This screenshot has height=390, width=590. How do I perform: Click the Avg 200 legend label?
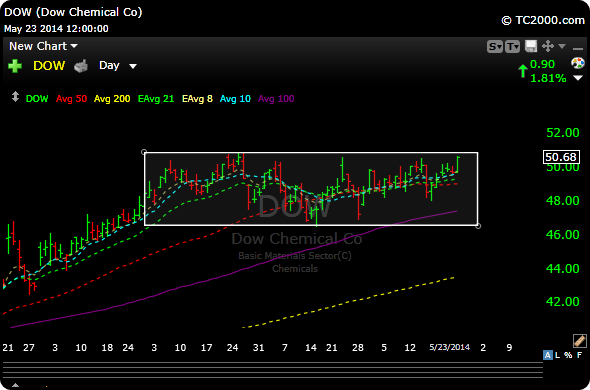point(112,99)
